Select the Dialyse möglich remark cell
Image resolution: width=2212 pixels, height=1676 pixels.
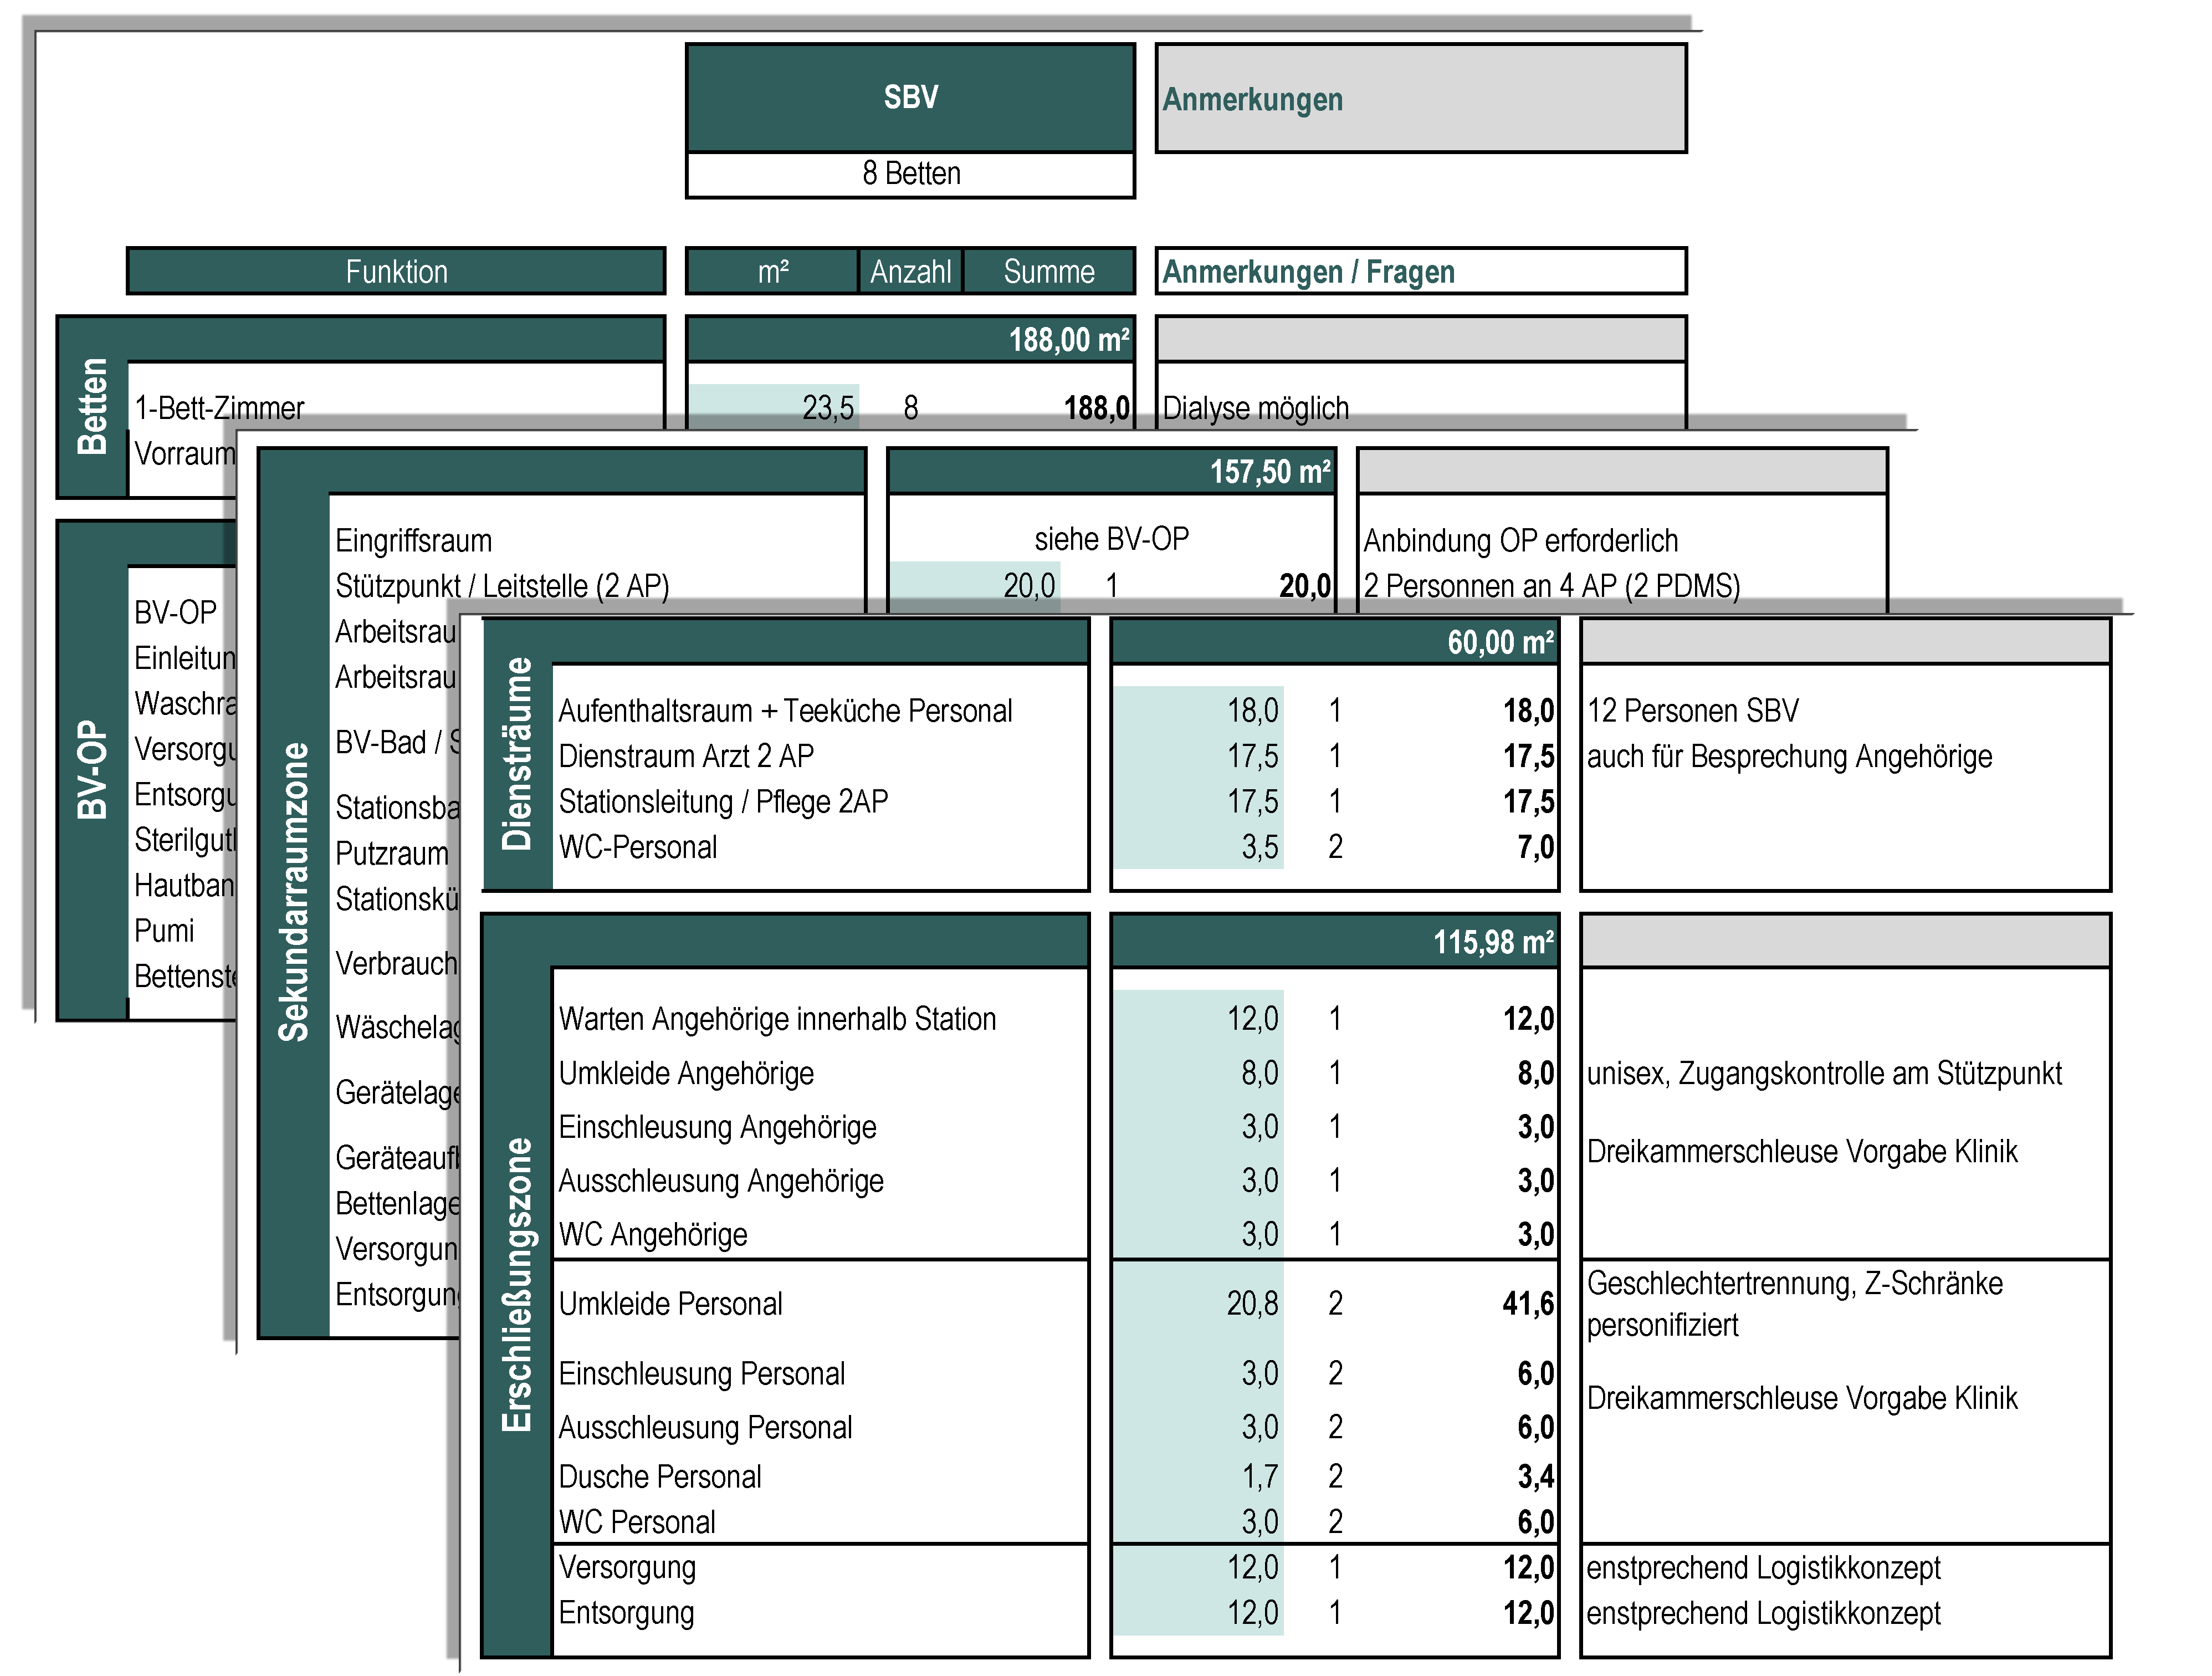[1256, 408]
